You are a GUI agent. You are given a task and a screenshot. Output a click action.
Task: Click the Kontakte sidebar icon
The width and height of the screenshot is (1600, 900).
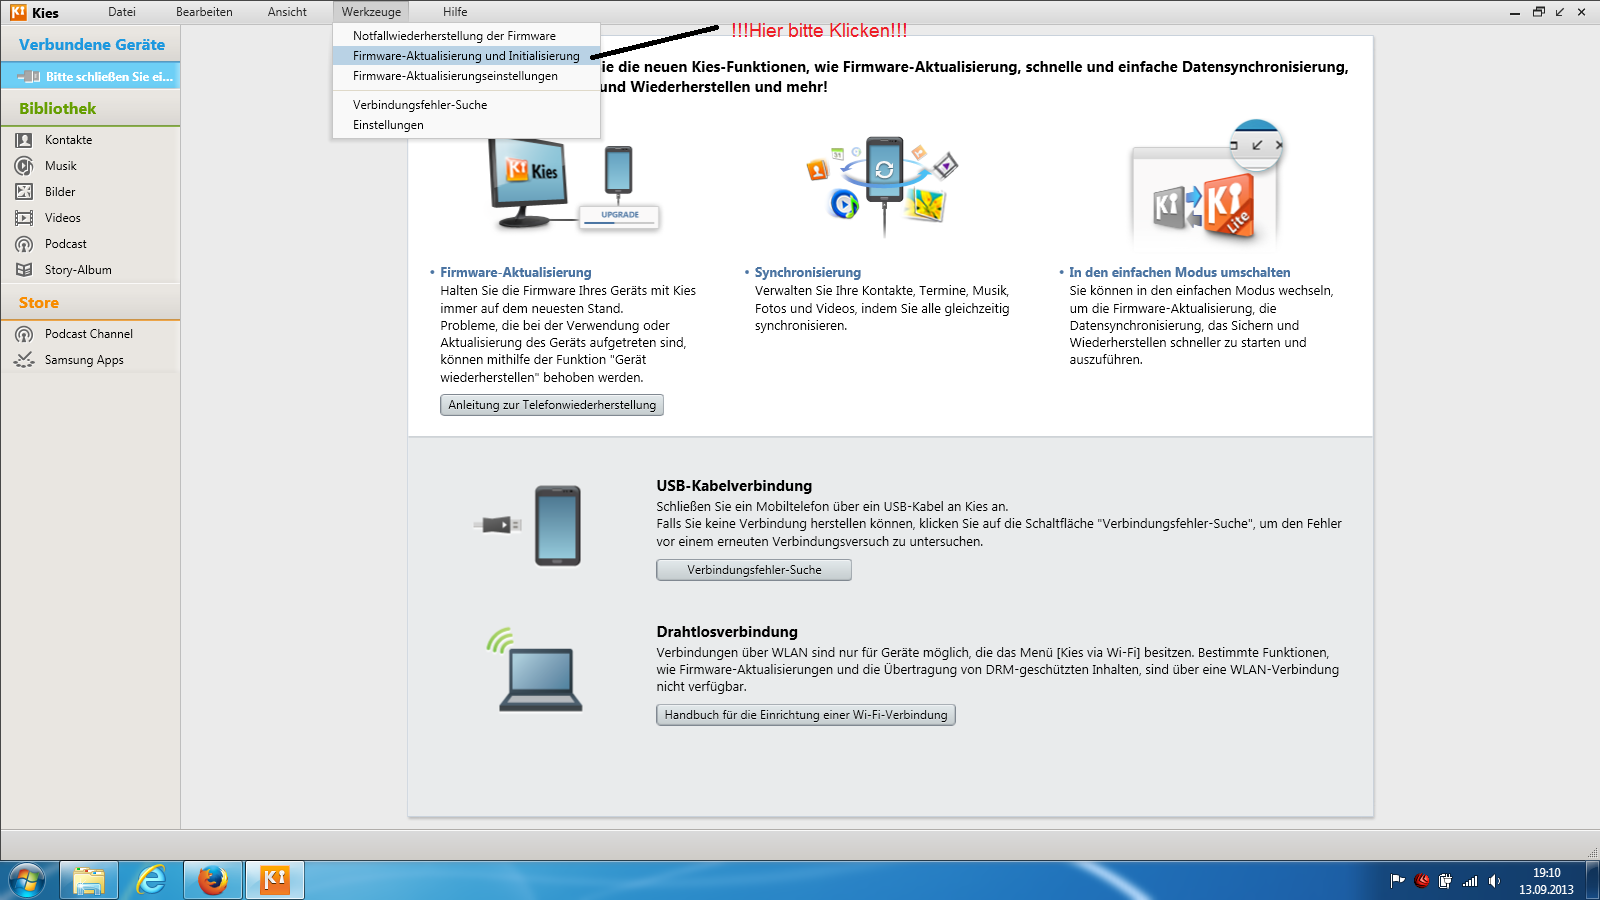click(24, 140)
